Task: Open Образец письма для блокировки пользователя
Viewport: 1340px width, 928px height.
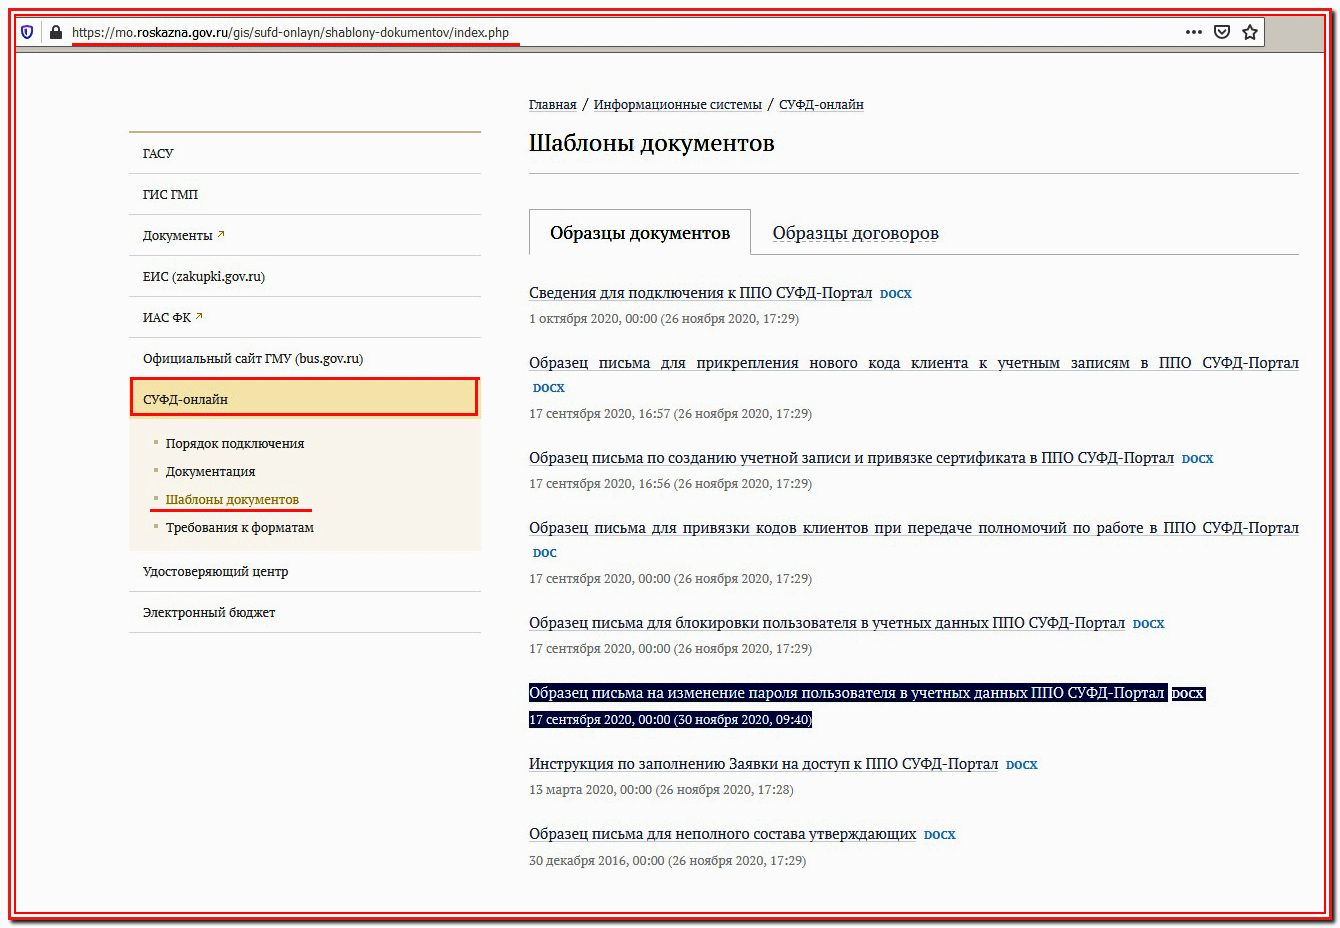Action: click(827, 623)
